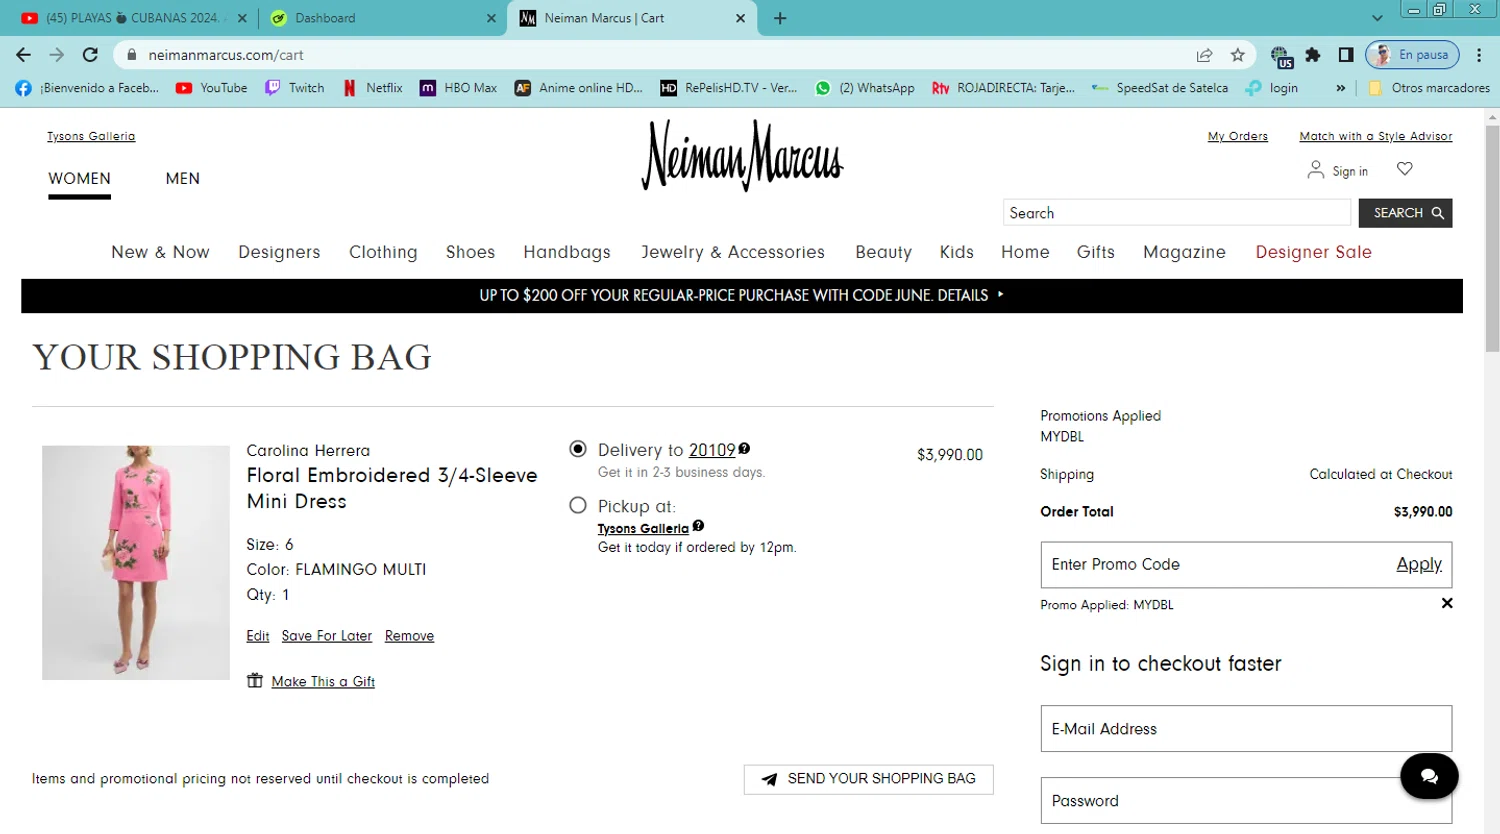Viewport: 1500px width, 834px height.
Task: Click gift box icon near Make This a Gift
Action: (x=255, y=680)
